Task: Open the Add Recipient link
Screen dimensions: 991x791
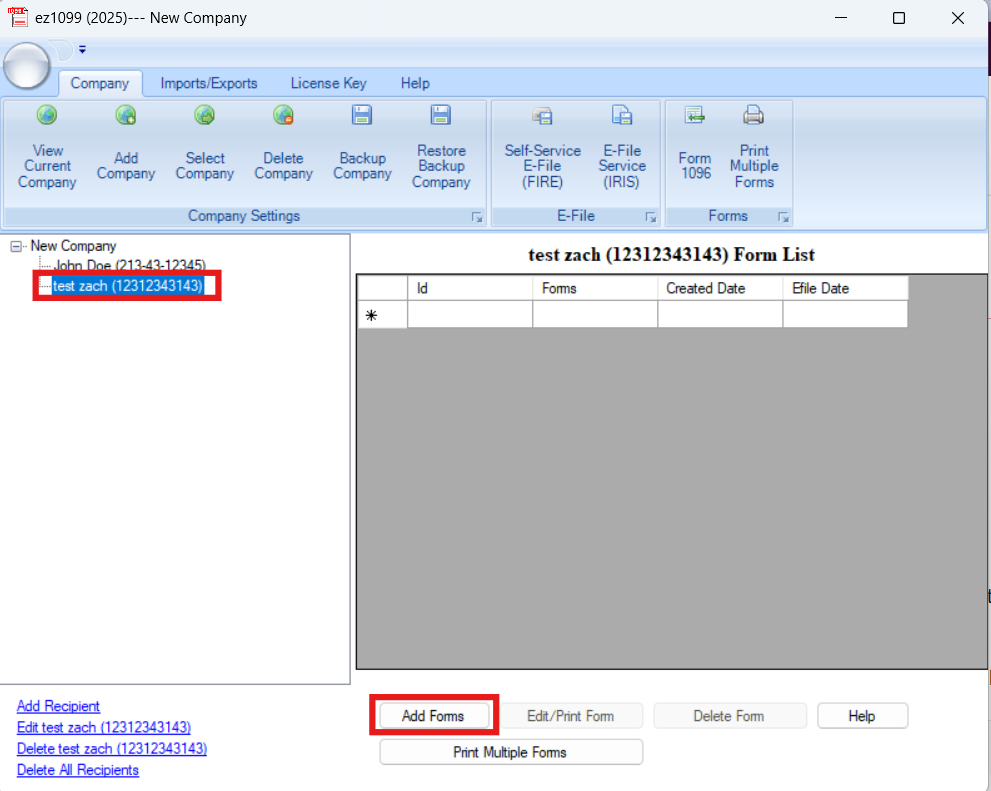Action: coord(58,706)
